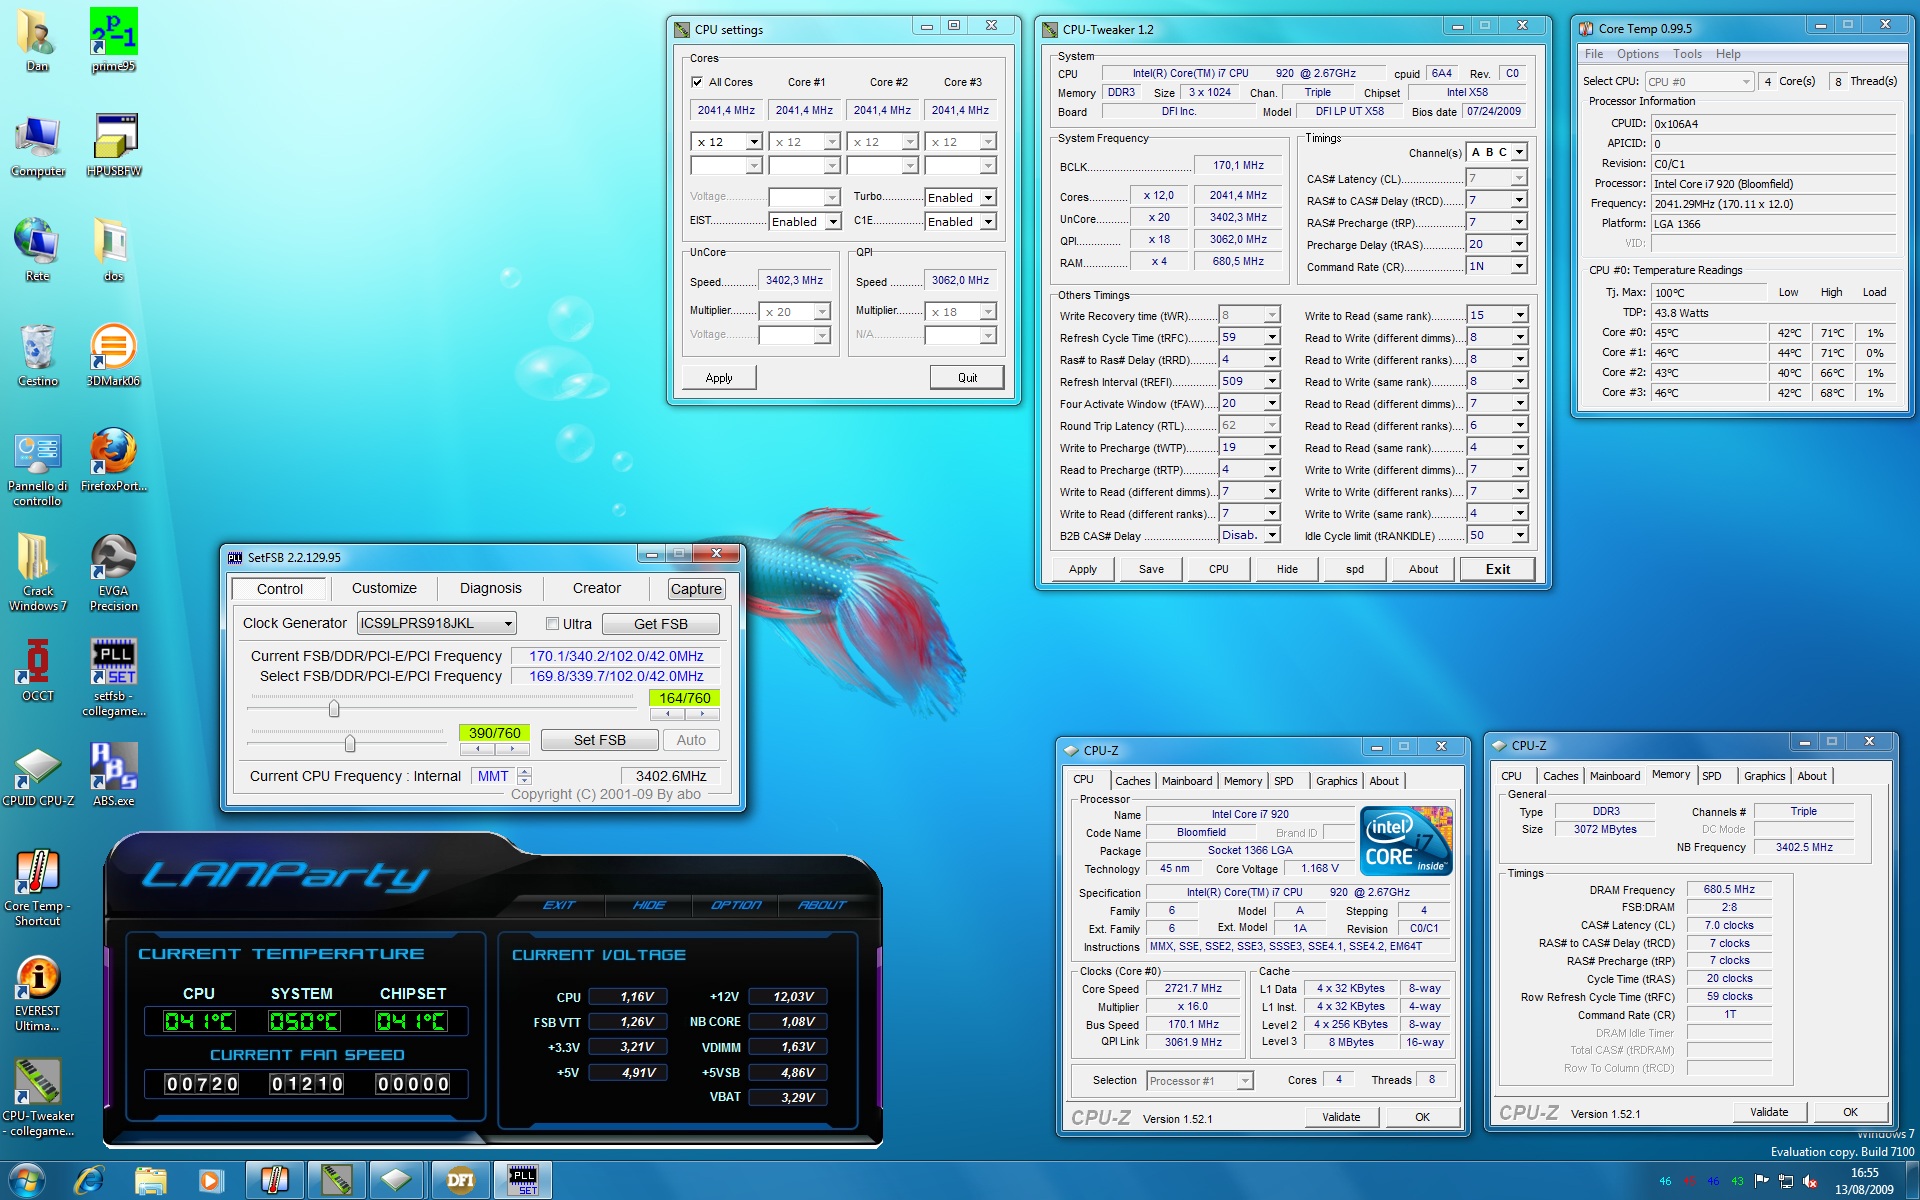
Task: Click Set FSB button in SetFSB
Action: click(x=599, y=740)
